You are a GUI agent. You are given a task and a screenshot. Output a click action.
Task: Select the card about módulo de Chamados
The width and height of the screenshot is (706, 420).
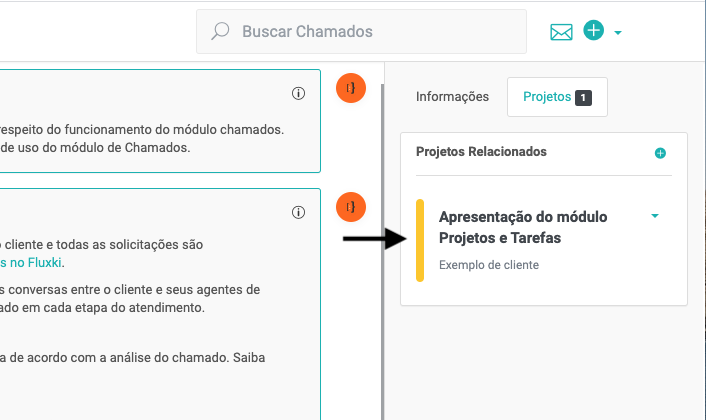click(150, 138)
